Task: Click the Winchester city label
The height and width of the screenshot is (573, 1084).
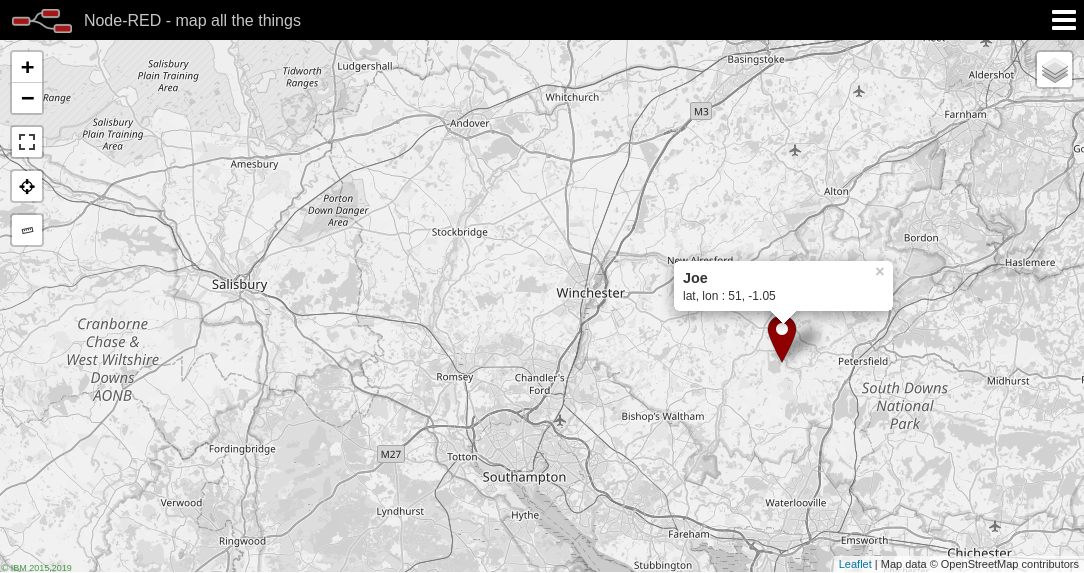Action: [590, 293]
